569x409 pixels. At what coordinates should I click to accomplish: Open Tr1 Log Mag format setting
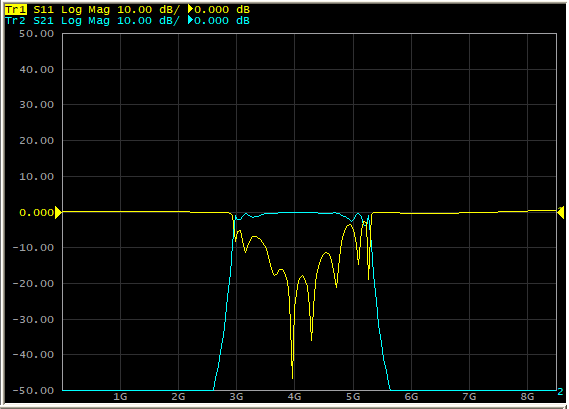pos(85,10)
